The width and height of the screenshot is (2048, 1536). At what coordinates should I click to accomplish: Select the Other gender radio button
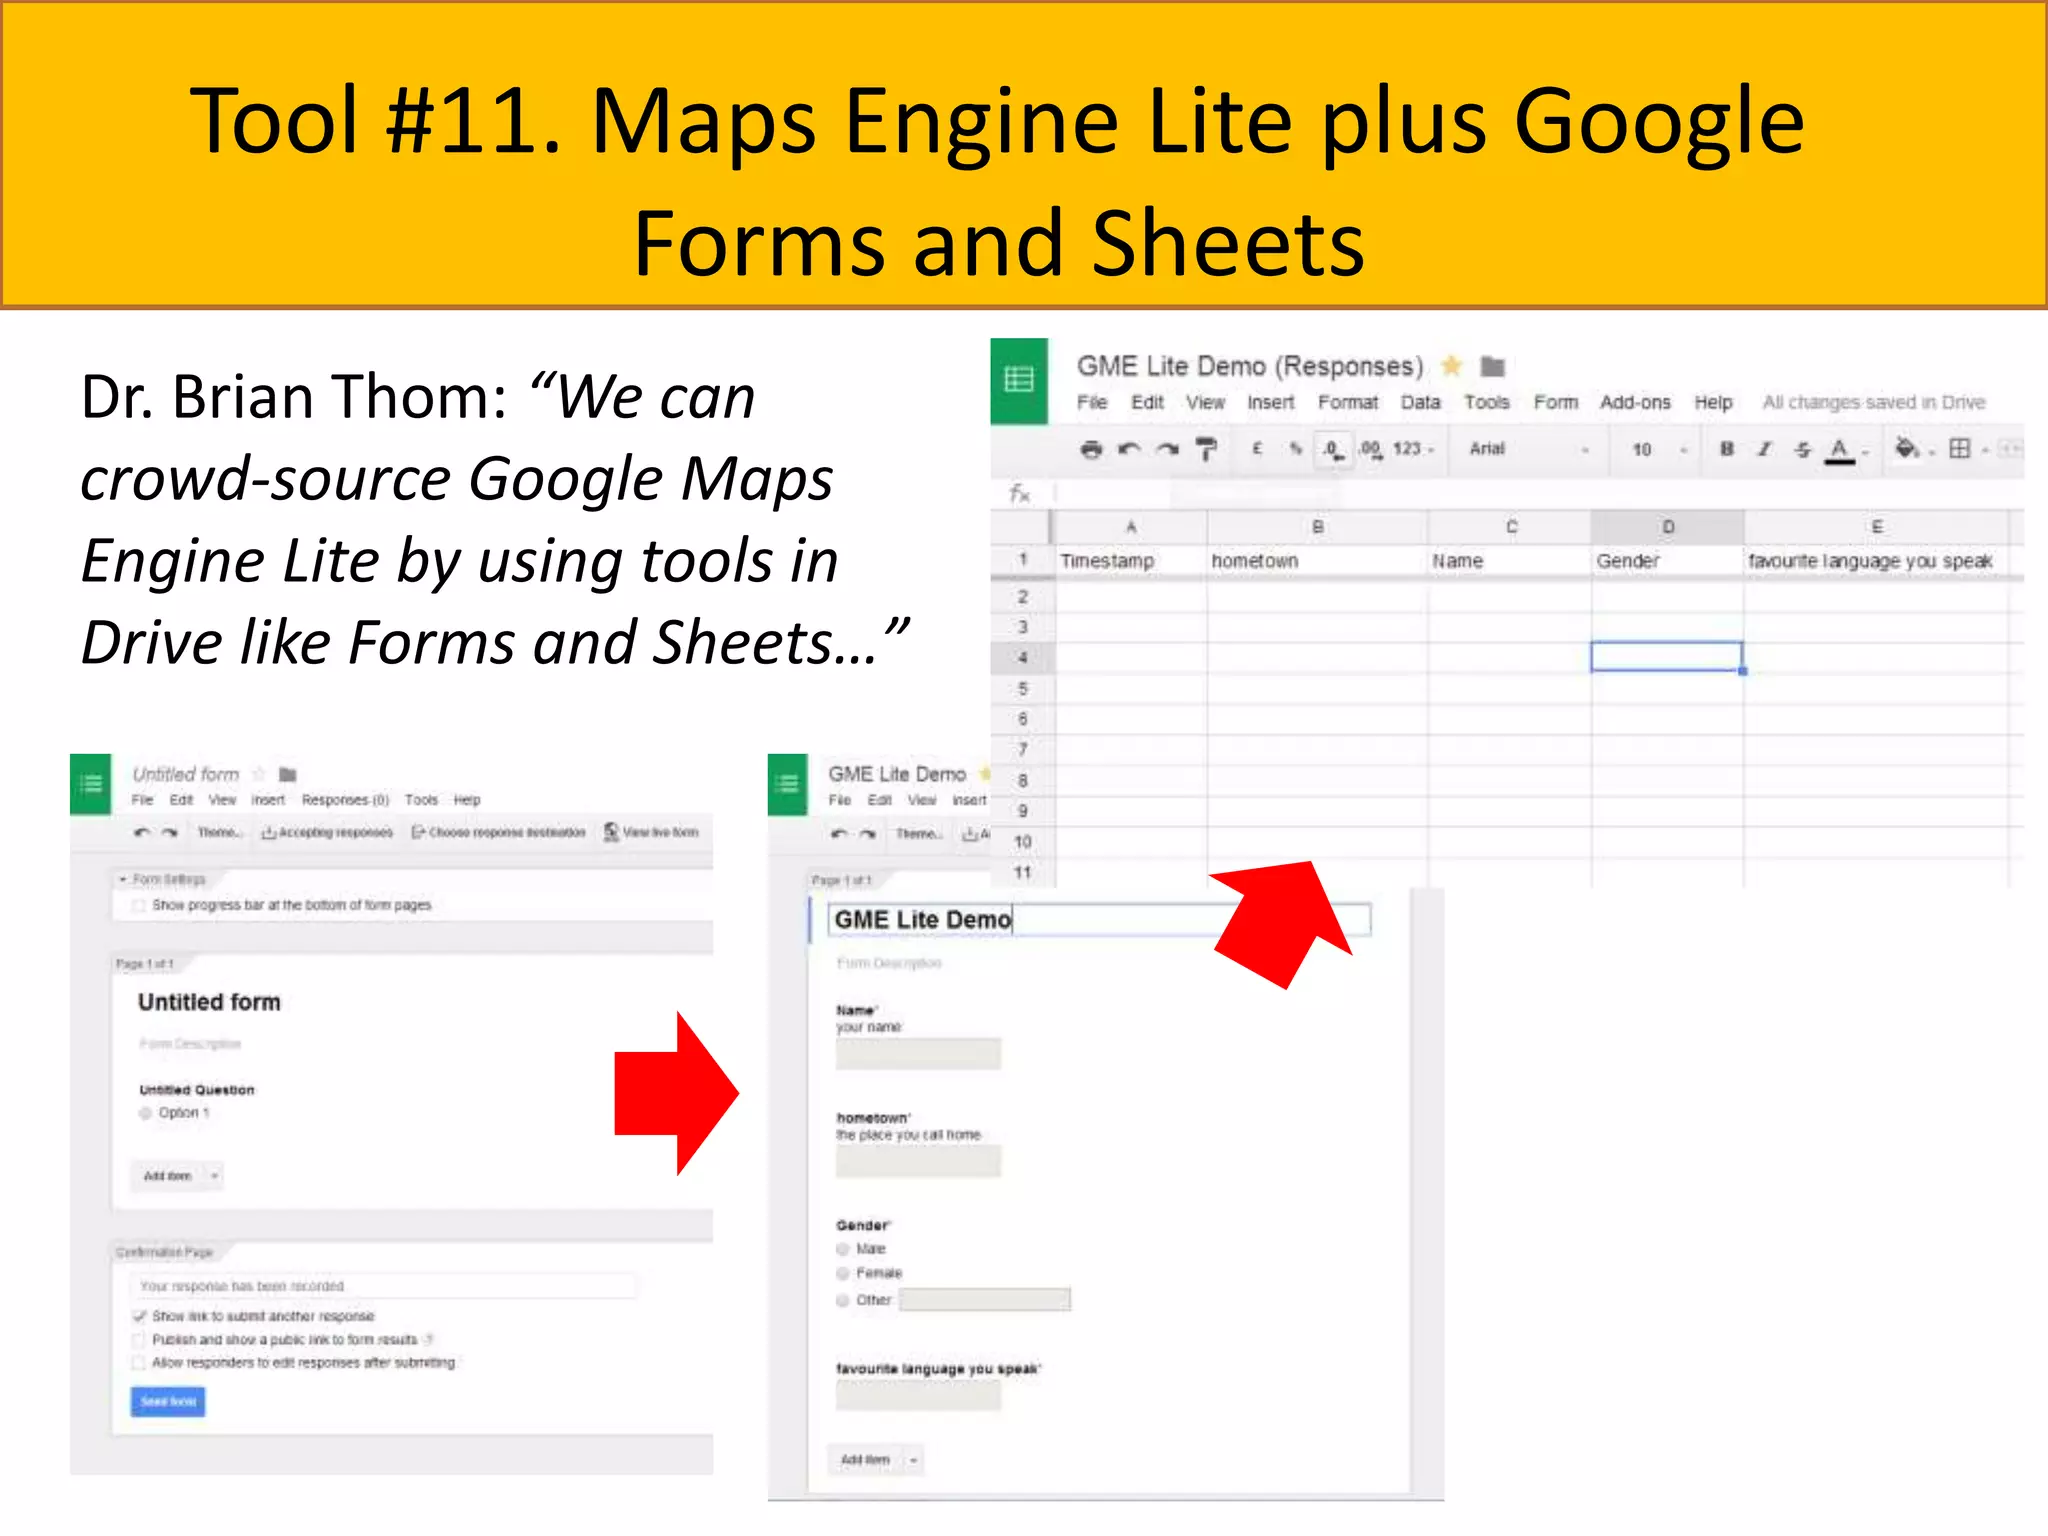[x=843, y=1300]
